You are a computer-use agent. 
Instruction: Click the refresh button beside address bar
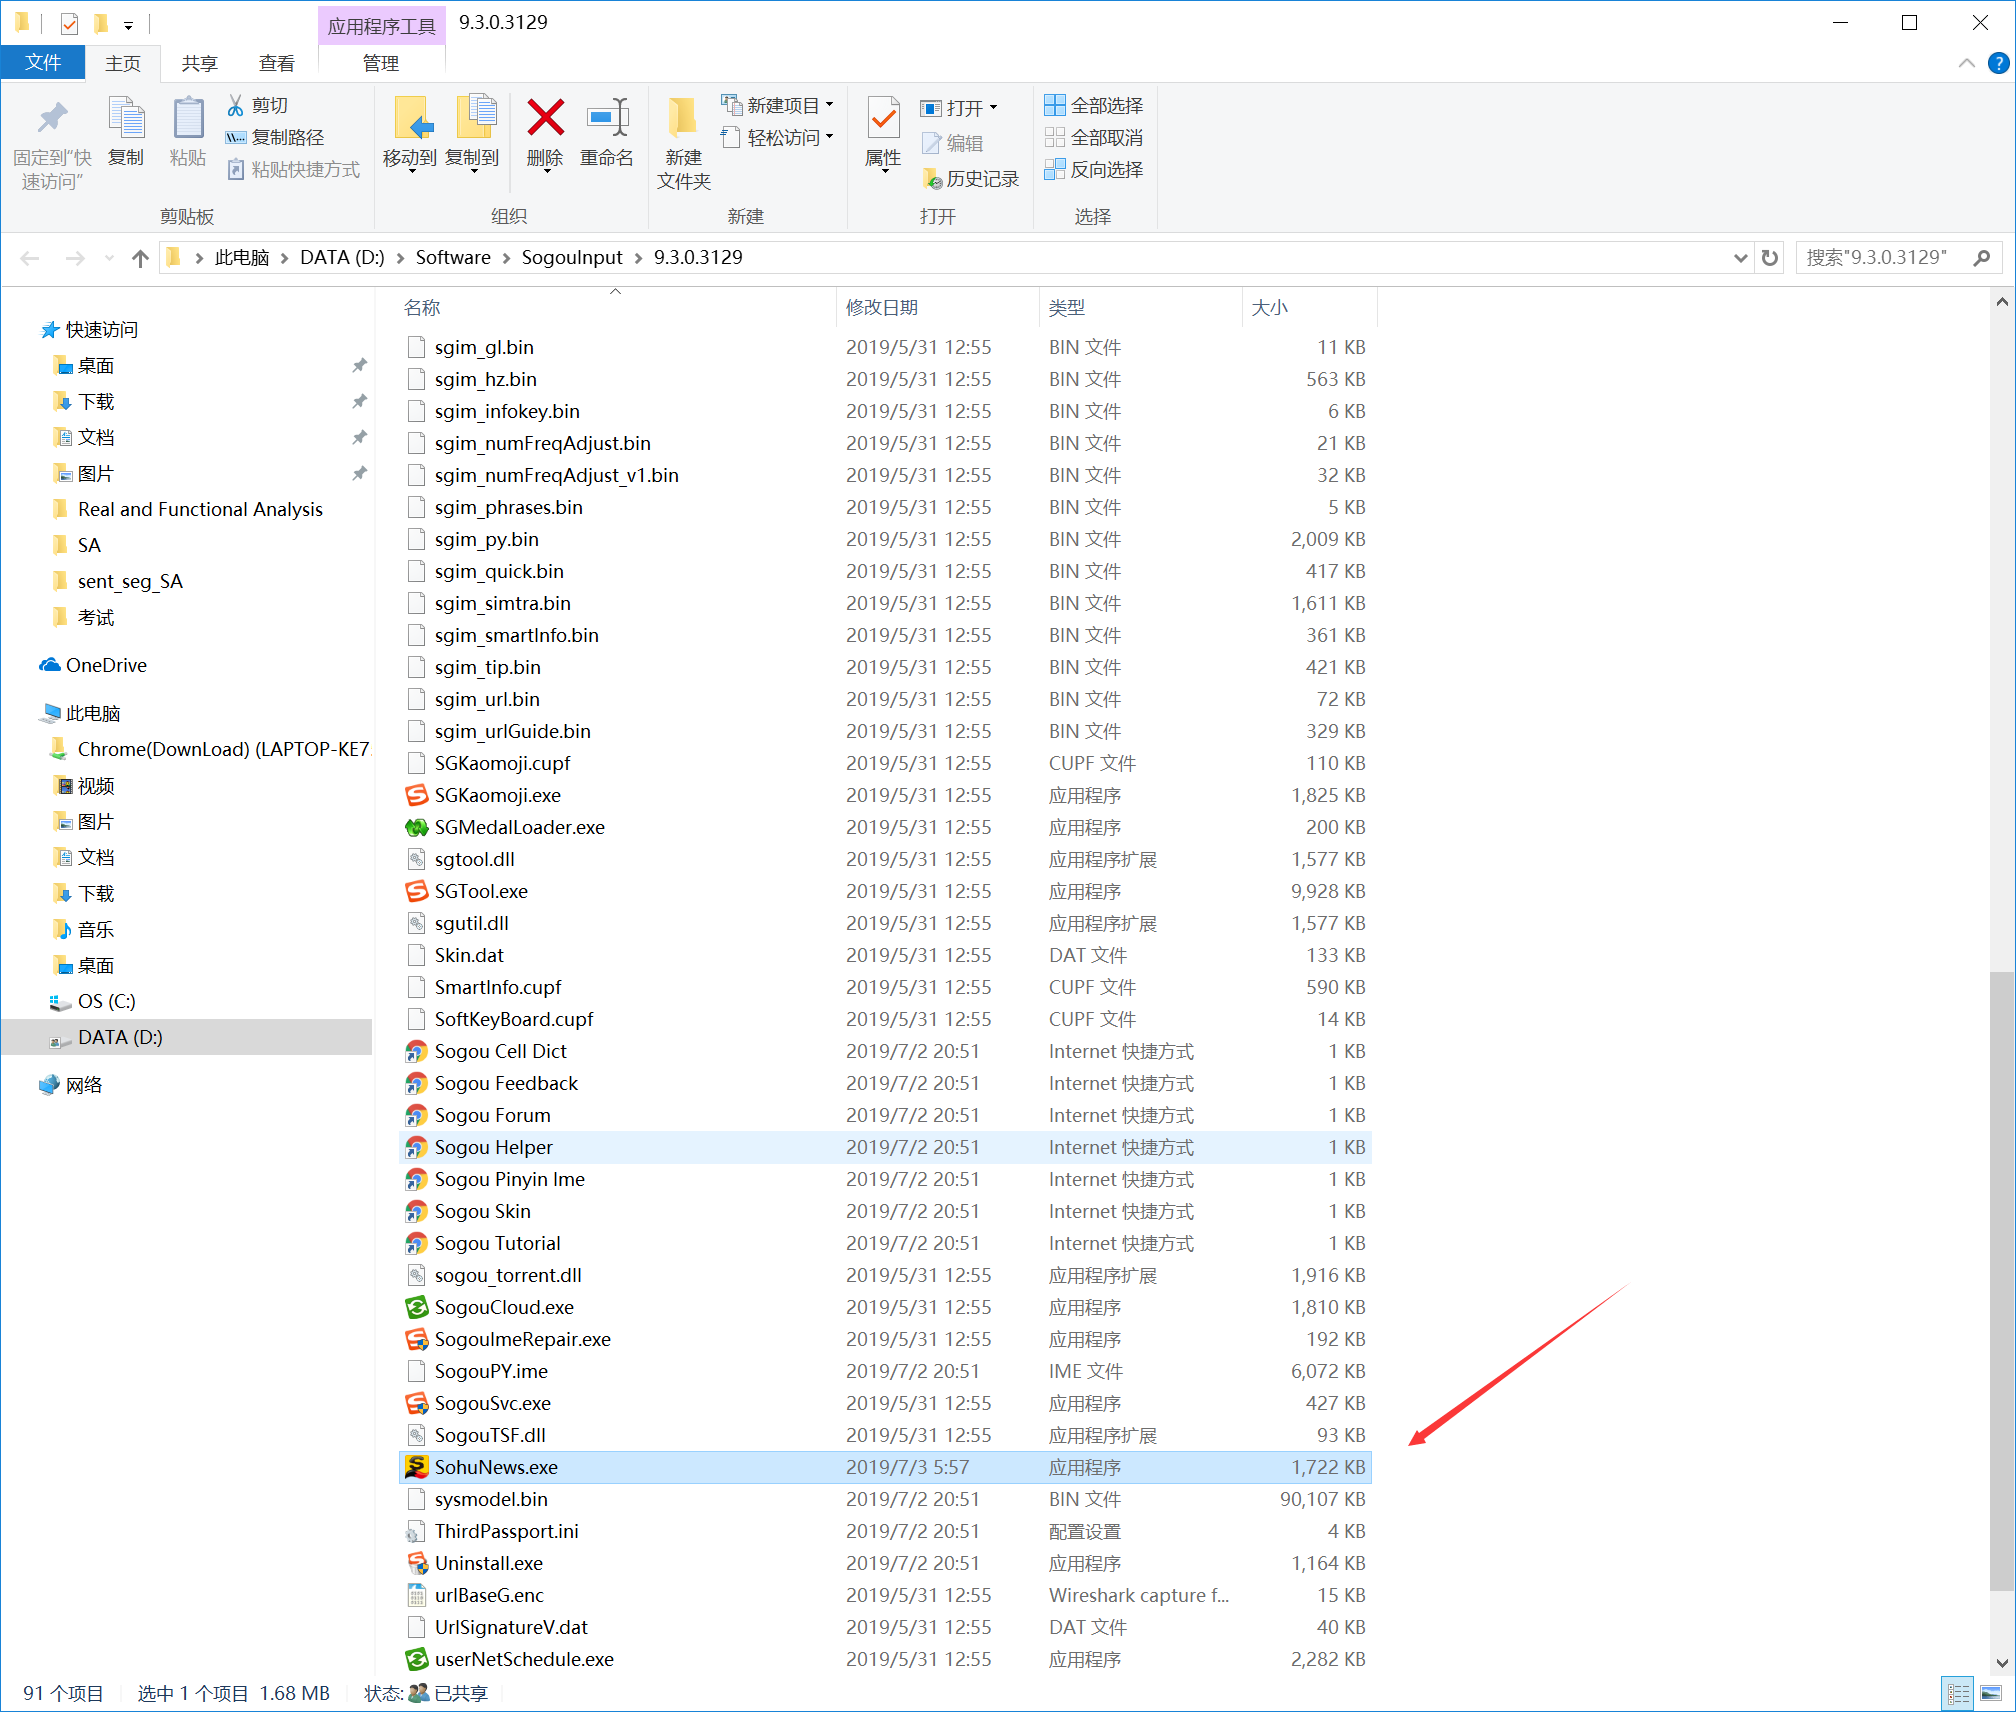coord(1770,258)
